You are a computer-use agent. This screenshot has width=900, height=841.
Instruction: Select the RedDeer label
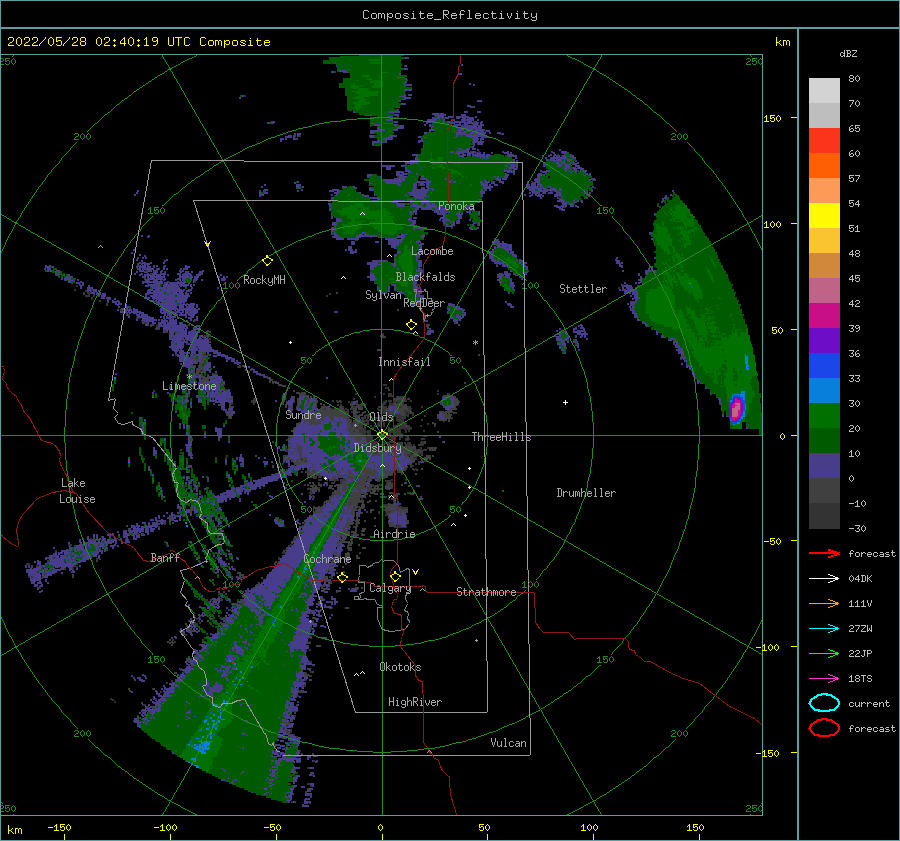click(424, 303)
